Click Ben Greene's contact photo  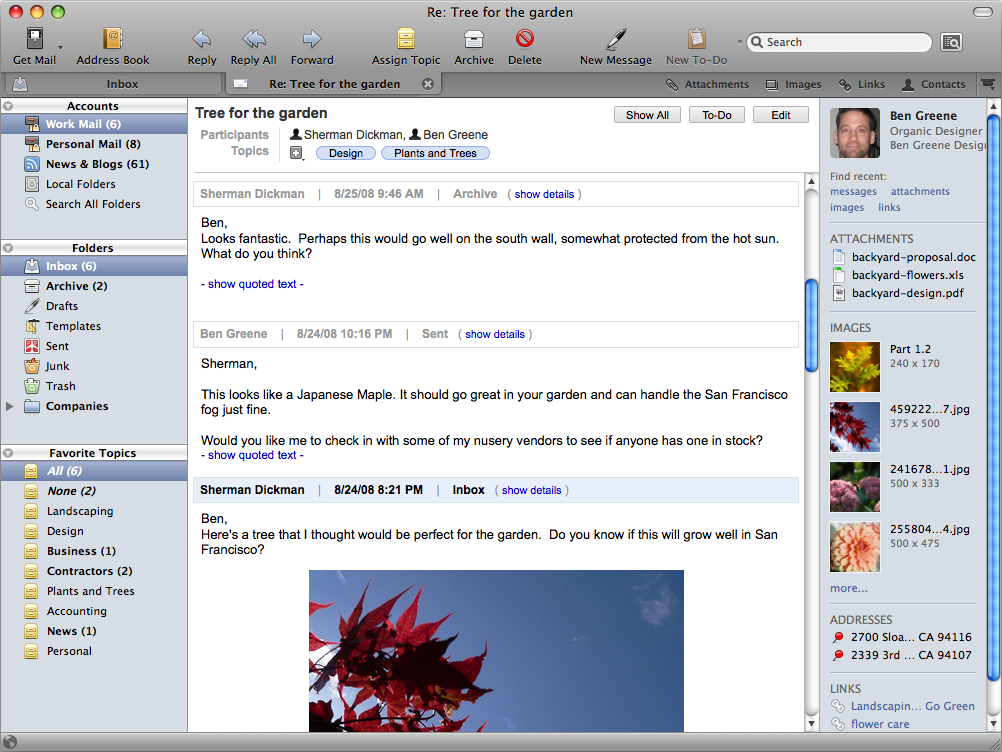click(854, 133)
